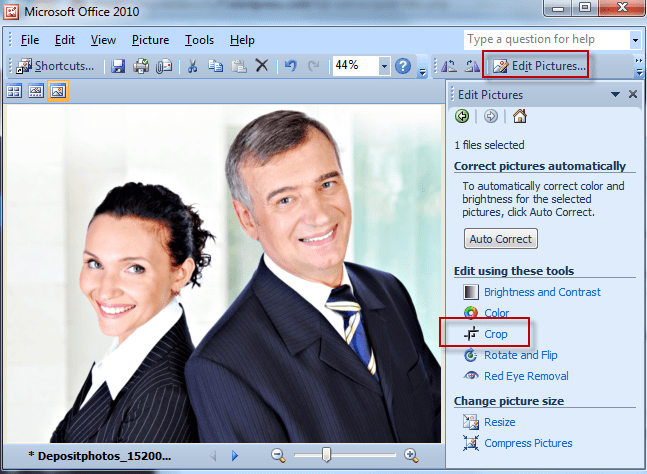Click the zoom out magnifier icon

pos(280,455)
